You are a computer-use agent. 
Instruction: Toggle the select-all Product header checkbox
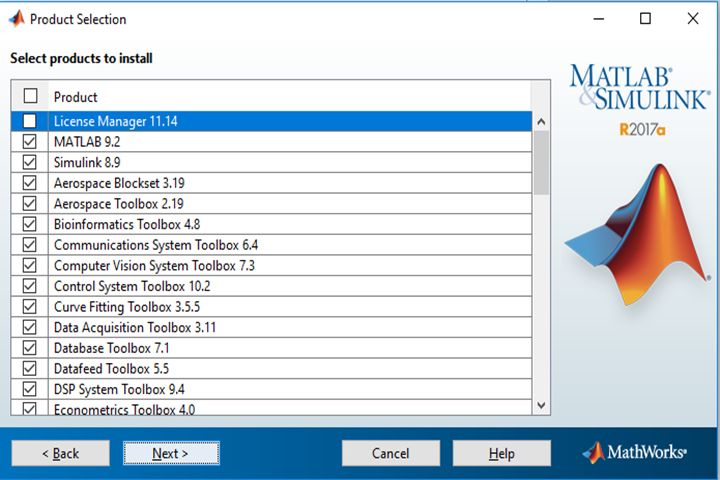[30, 96]
